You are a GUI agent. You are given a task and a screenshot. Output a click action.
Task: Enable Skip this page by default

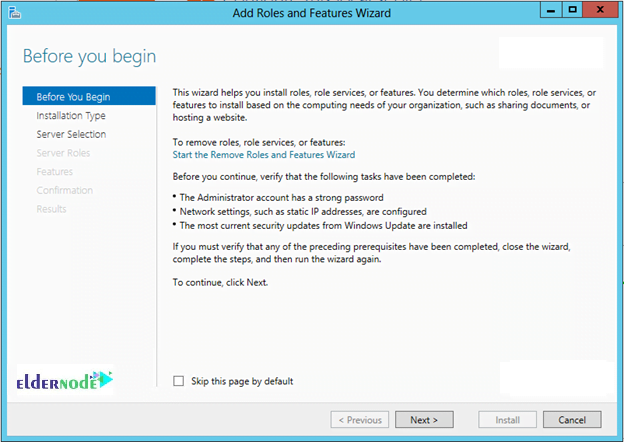[179, 381]
